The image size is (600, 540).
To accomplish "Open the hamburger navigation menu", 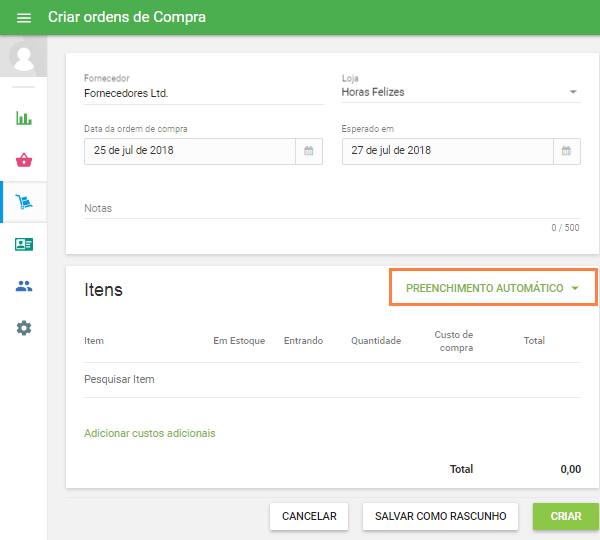I will (24, 18).
